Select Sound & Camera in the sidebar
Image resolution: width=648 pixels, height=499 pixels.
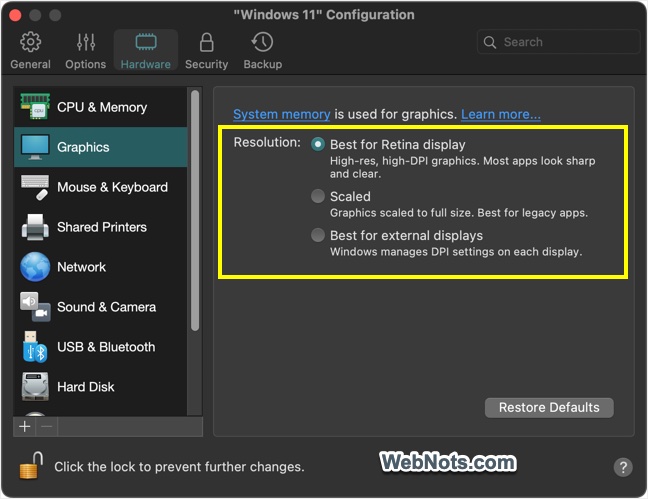(x=100, y=307)
